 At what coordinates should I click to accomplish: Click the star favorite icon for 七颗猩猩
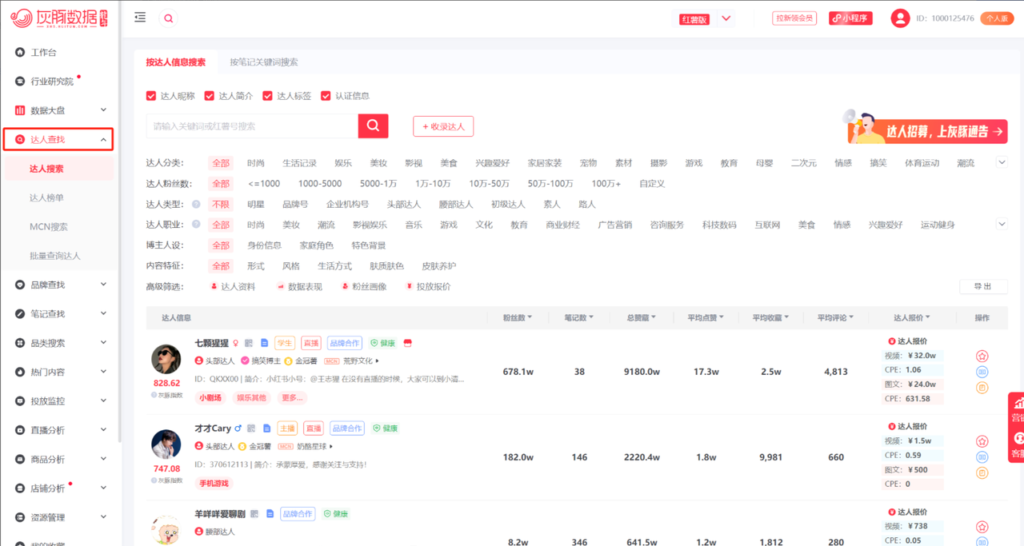pyautogui.click(x=982, y=356)
